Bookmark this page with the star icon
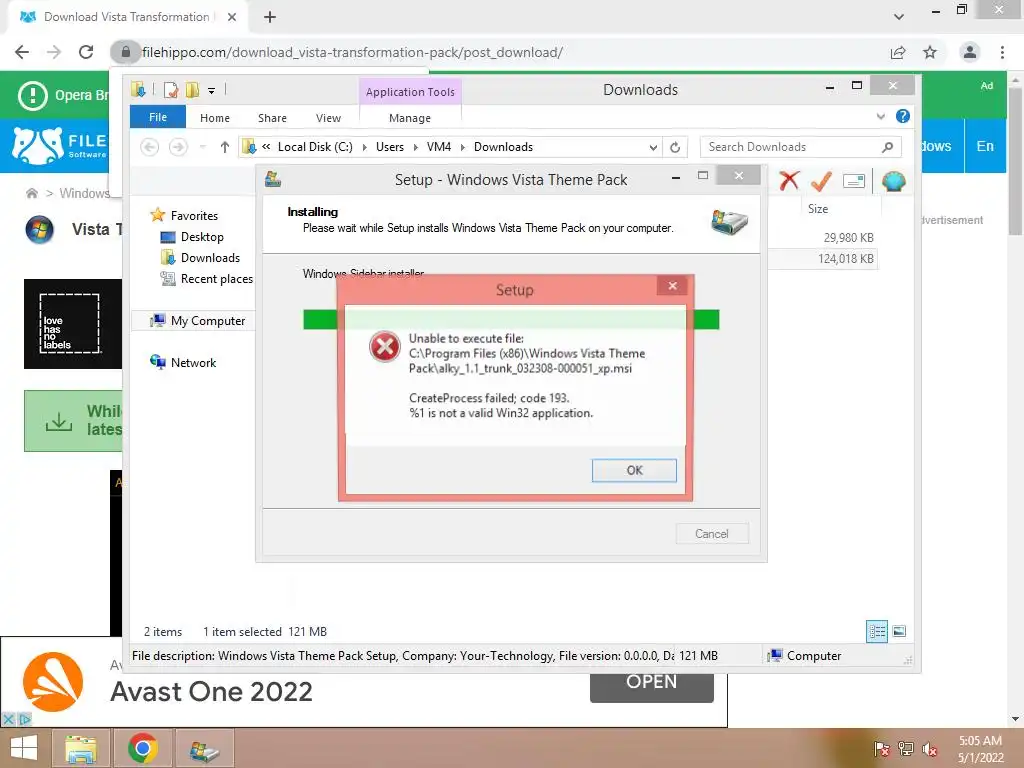The width and height of the screenshot is (1024, 768). pos(930,52)
